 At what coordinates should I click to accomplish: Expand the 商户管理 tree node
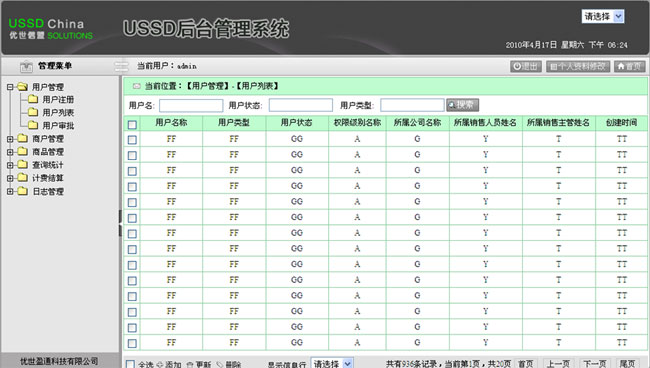click(10, 139)
